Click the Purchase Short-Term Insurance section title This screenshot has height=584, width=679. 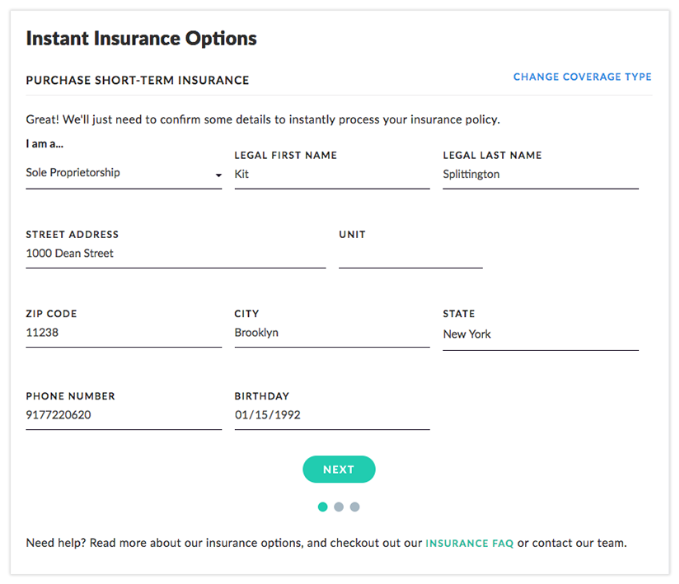click(x=137, y=80)
